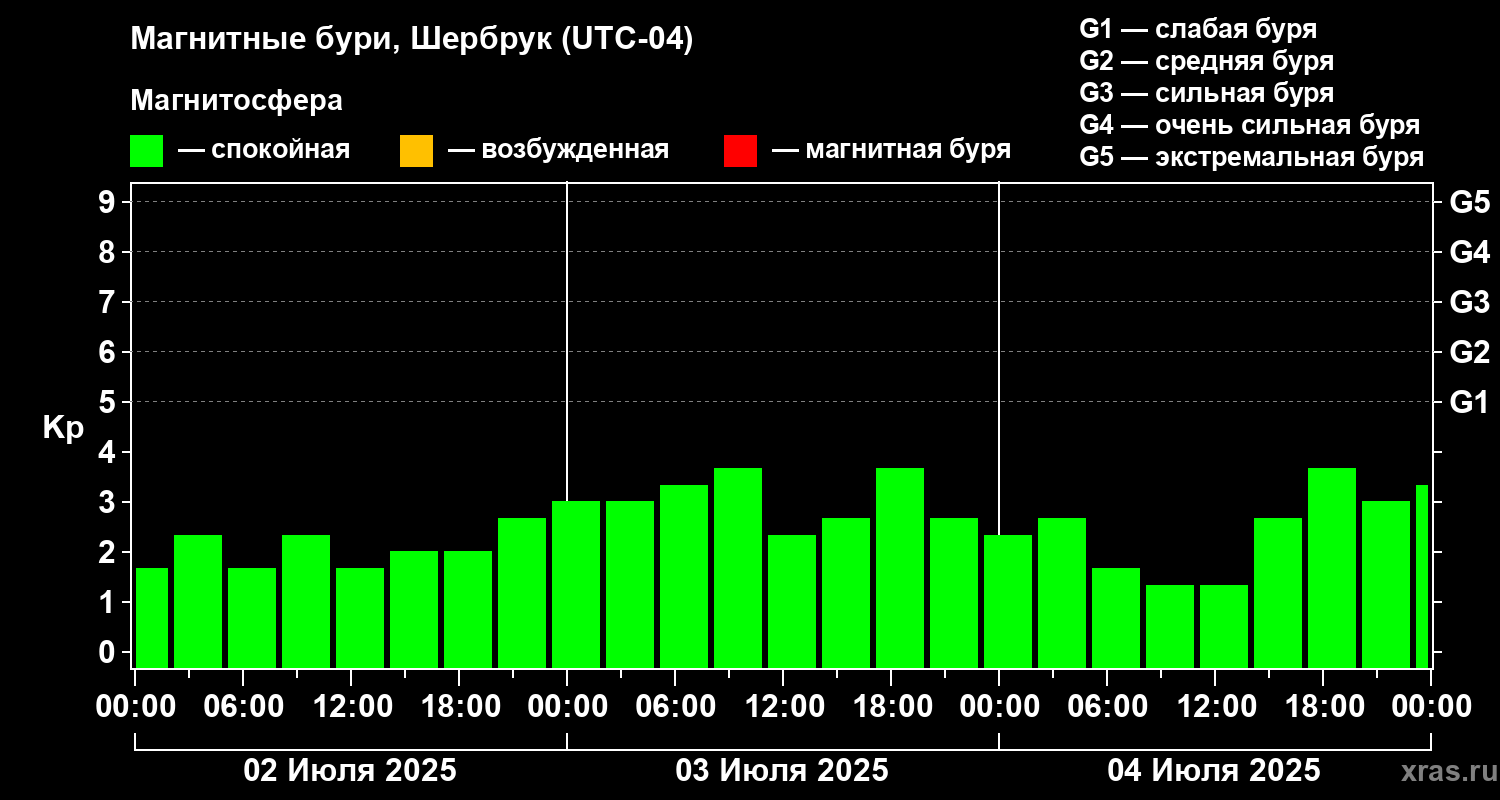The image size is (1500, 800).
Task: Click the Kp axis value '3'
Action: click(x=109, y=502)
